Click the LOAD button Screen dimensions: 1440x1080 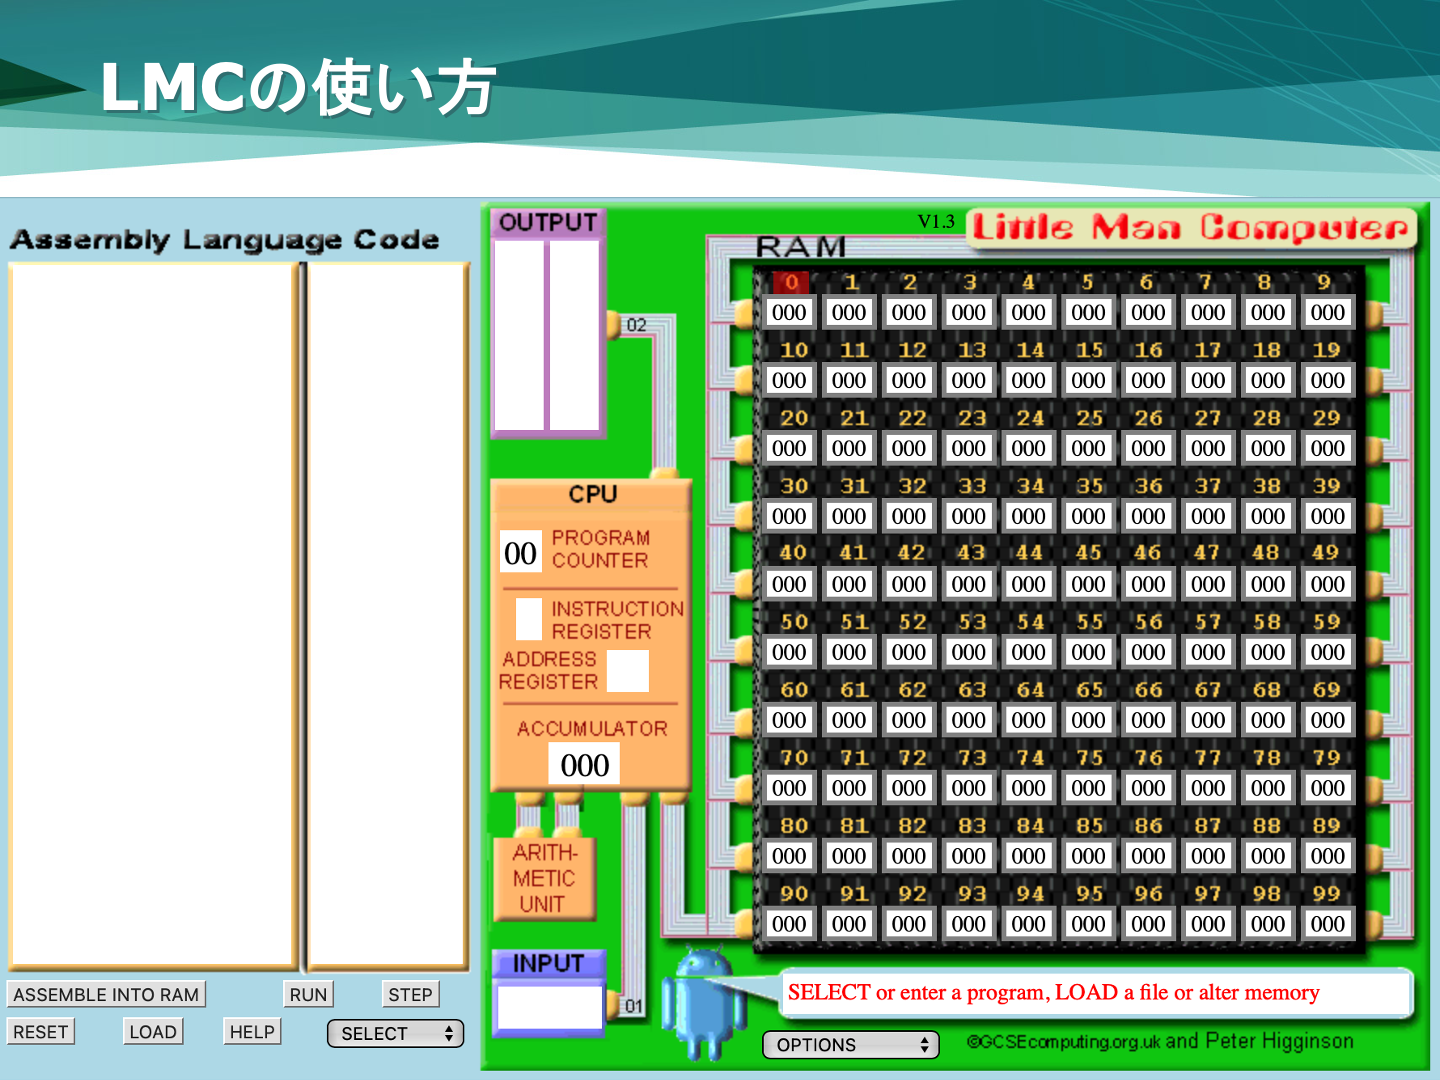(153, 1032)
